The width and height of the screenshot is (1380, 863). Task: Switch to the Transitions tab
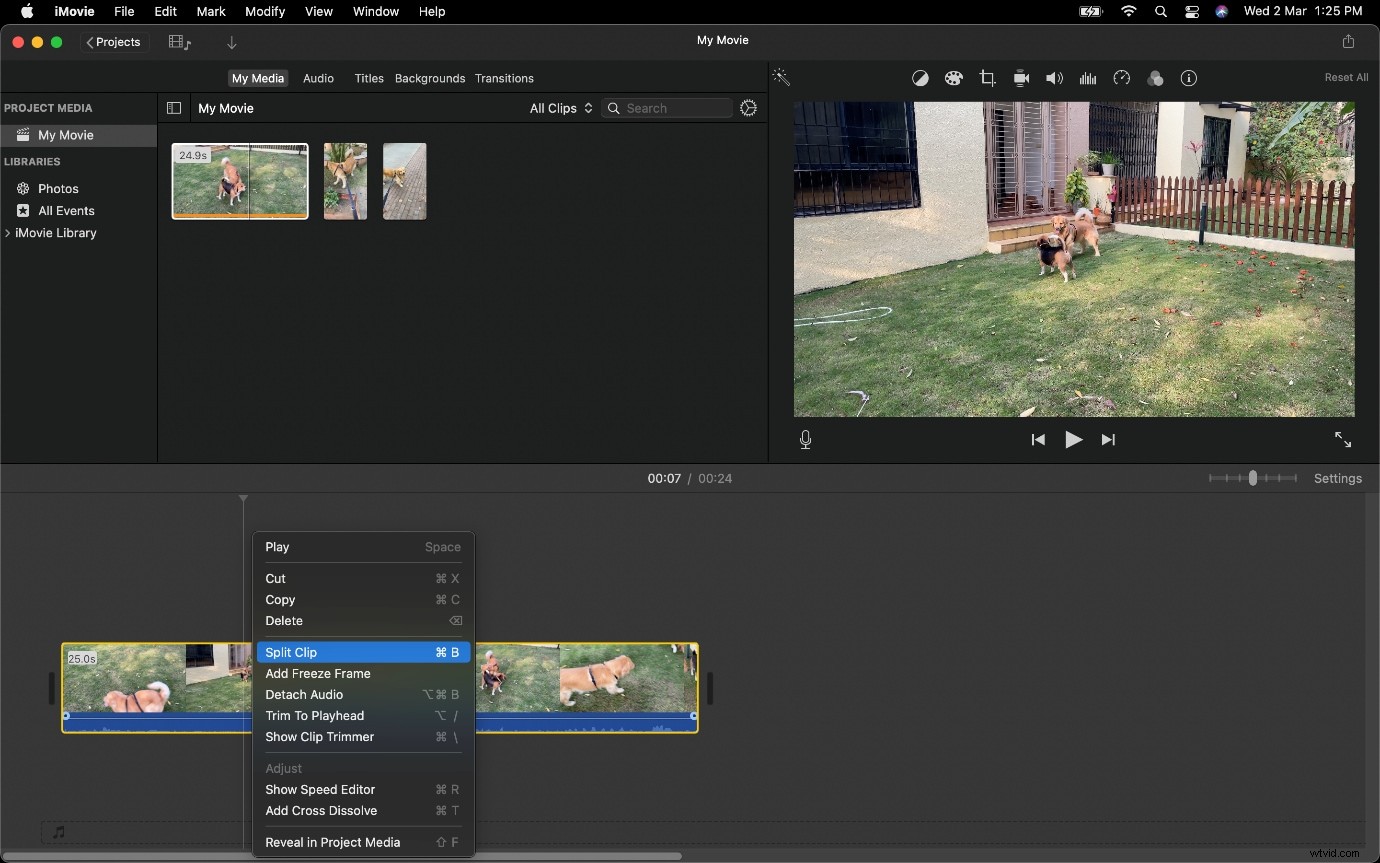[x=505, y=78]
